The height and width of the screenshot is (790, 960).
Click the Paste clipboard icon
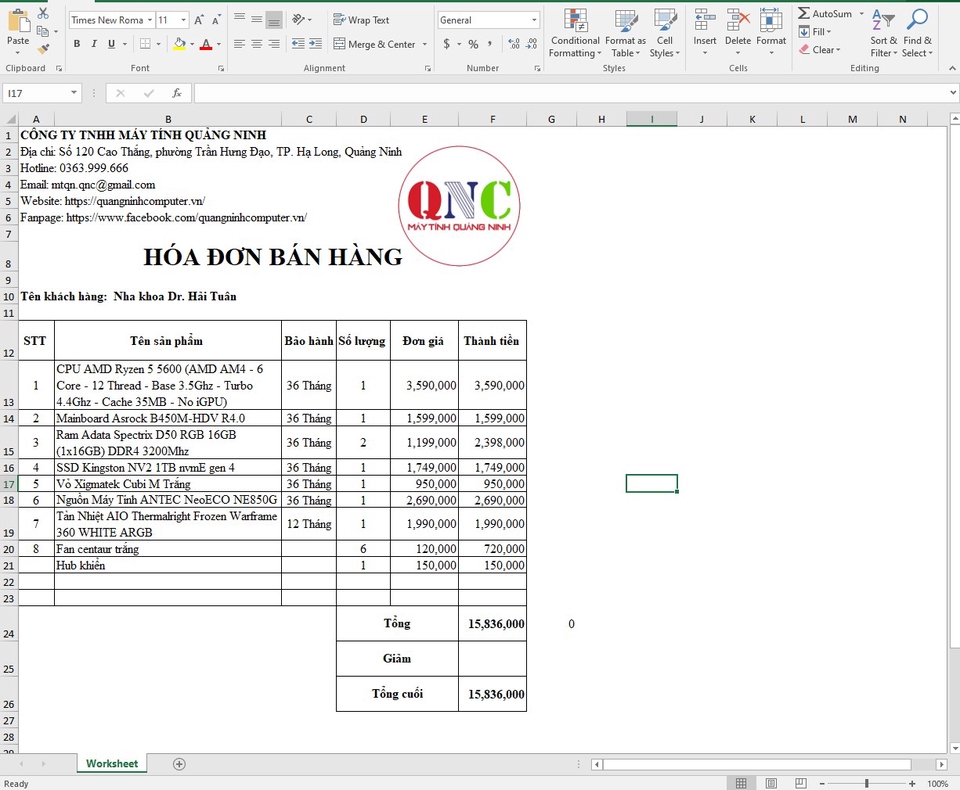tap(18, 21)
